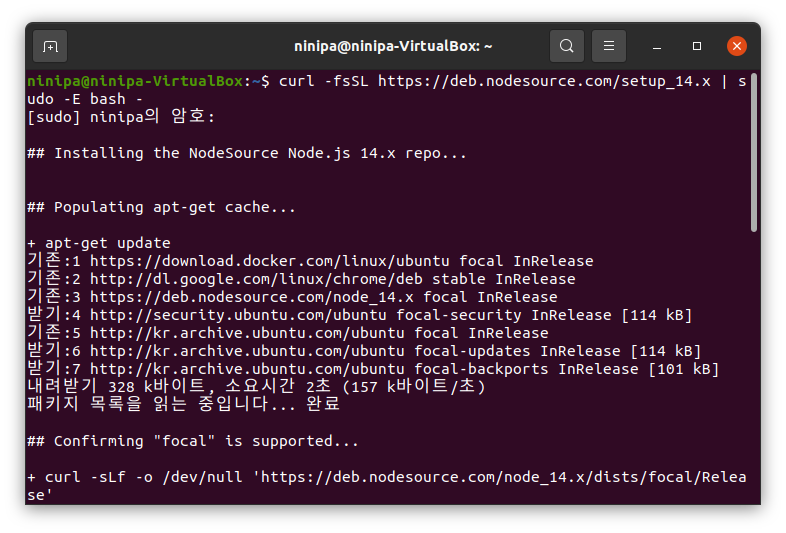The height and width of the screenshot is (533, 786).
Task: Click the '패키지 목록을 읽는 중입니다' line
Action: pyautogui.click(x=183, y=404)
